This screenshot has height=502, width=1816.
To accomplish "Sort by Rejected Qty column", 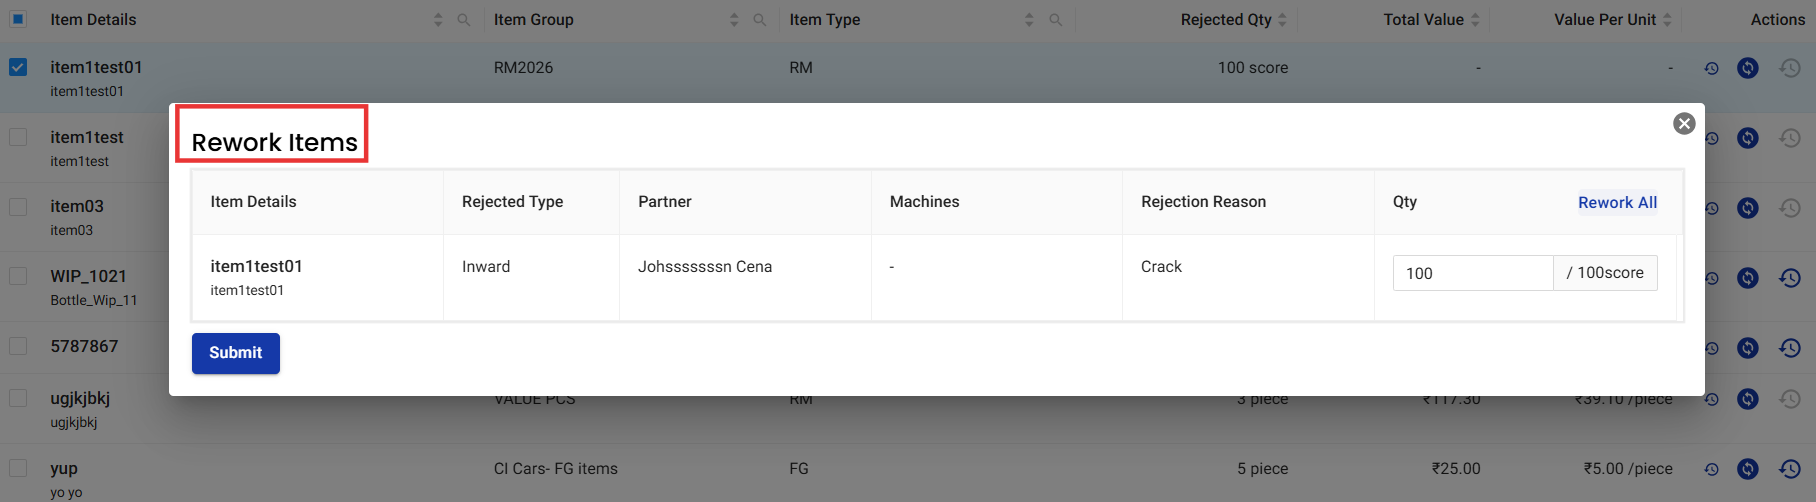I will pos(1282,20).
